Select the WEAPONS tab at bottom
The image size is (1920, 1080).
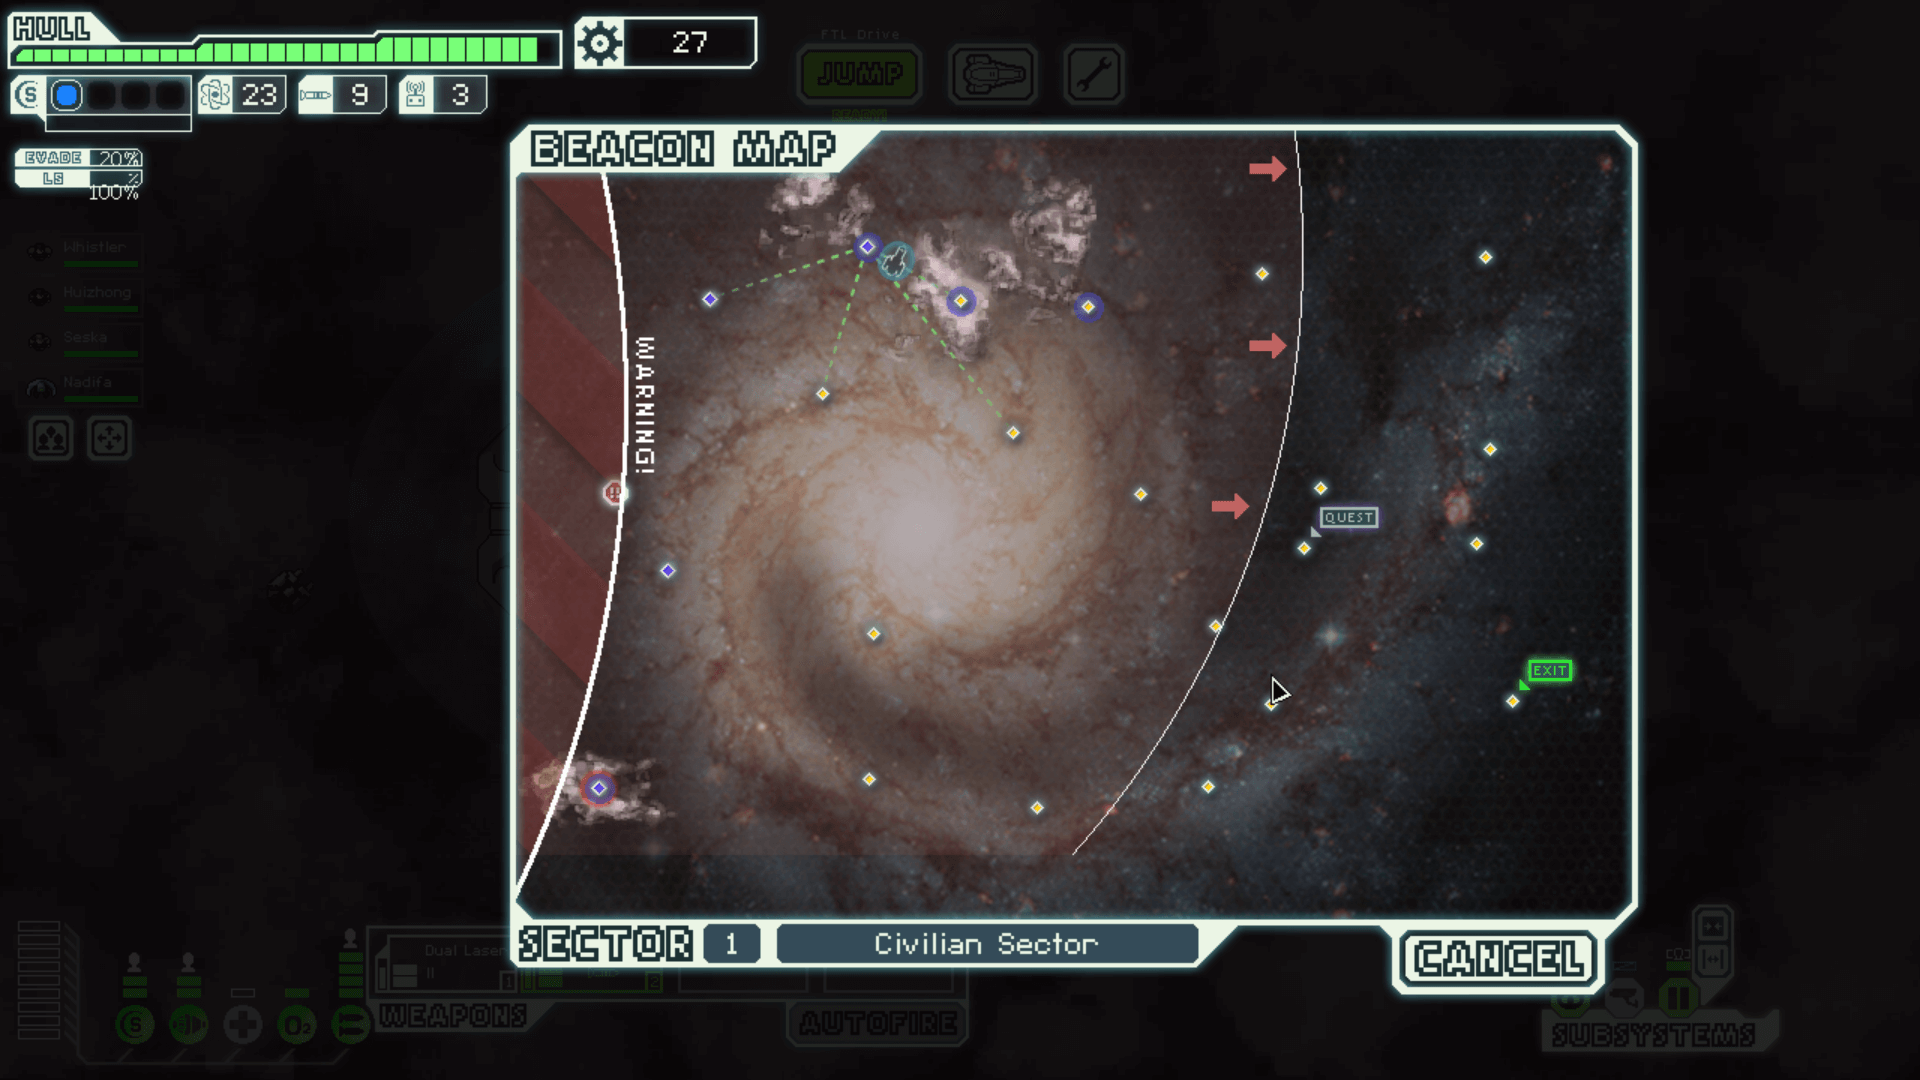coord(452,1017)
